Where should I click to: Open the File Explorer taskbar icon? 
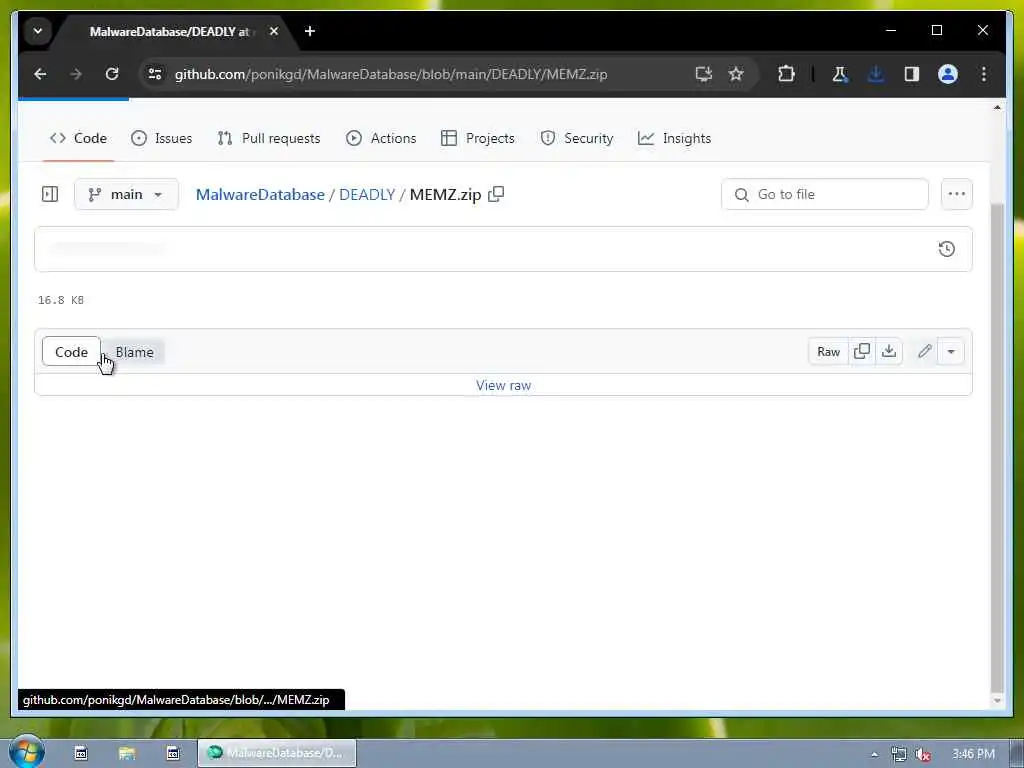point(127,753)
